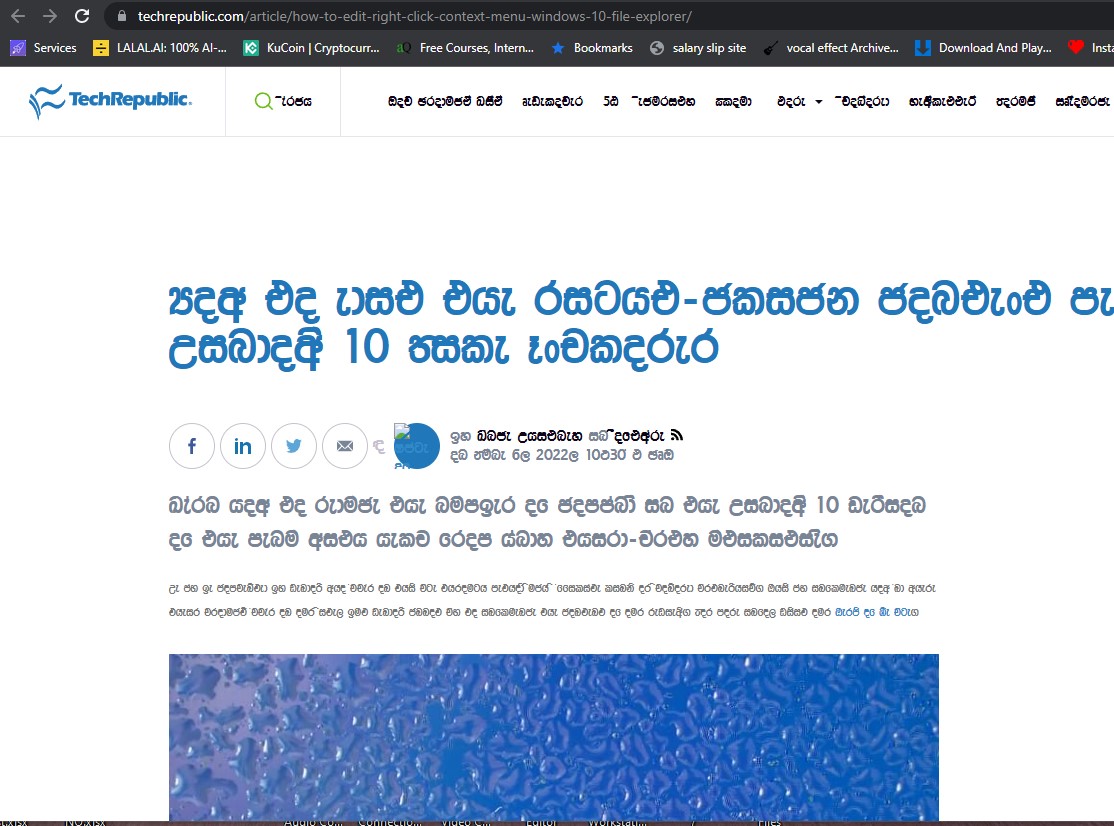Screen dimensions: 1114x826
Task: Share the article by email
Action: click(345, 446)
